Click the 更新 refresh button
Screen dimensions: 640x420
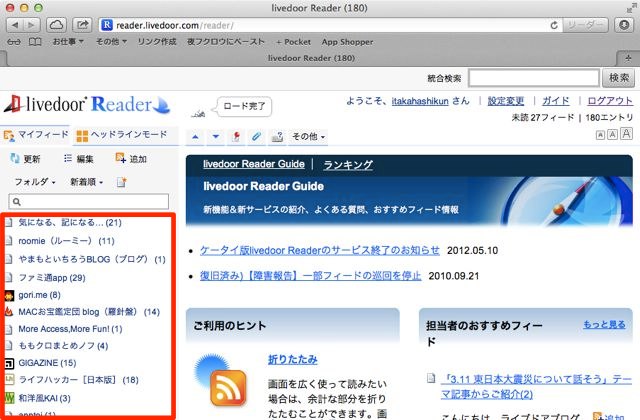(x=25, y=159)
